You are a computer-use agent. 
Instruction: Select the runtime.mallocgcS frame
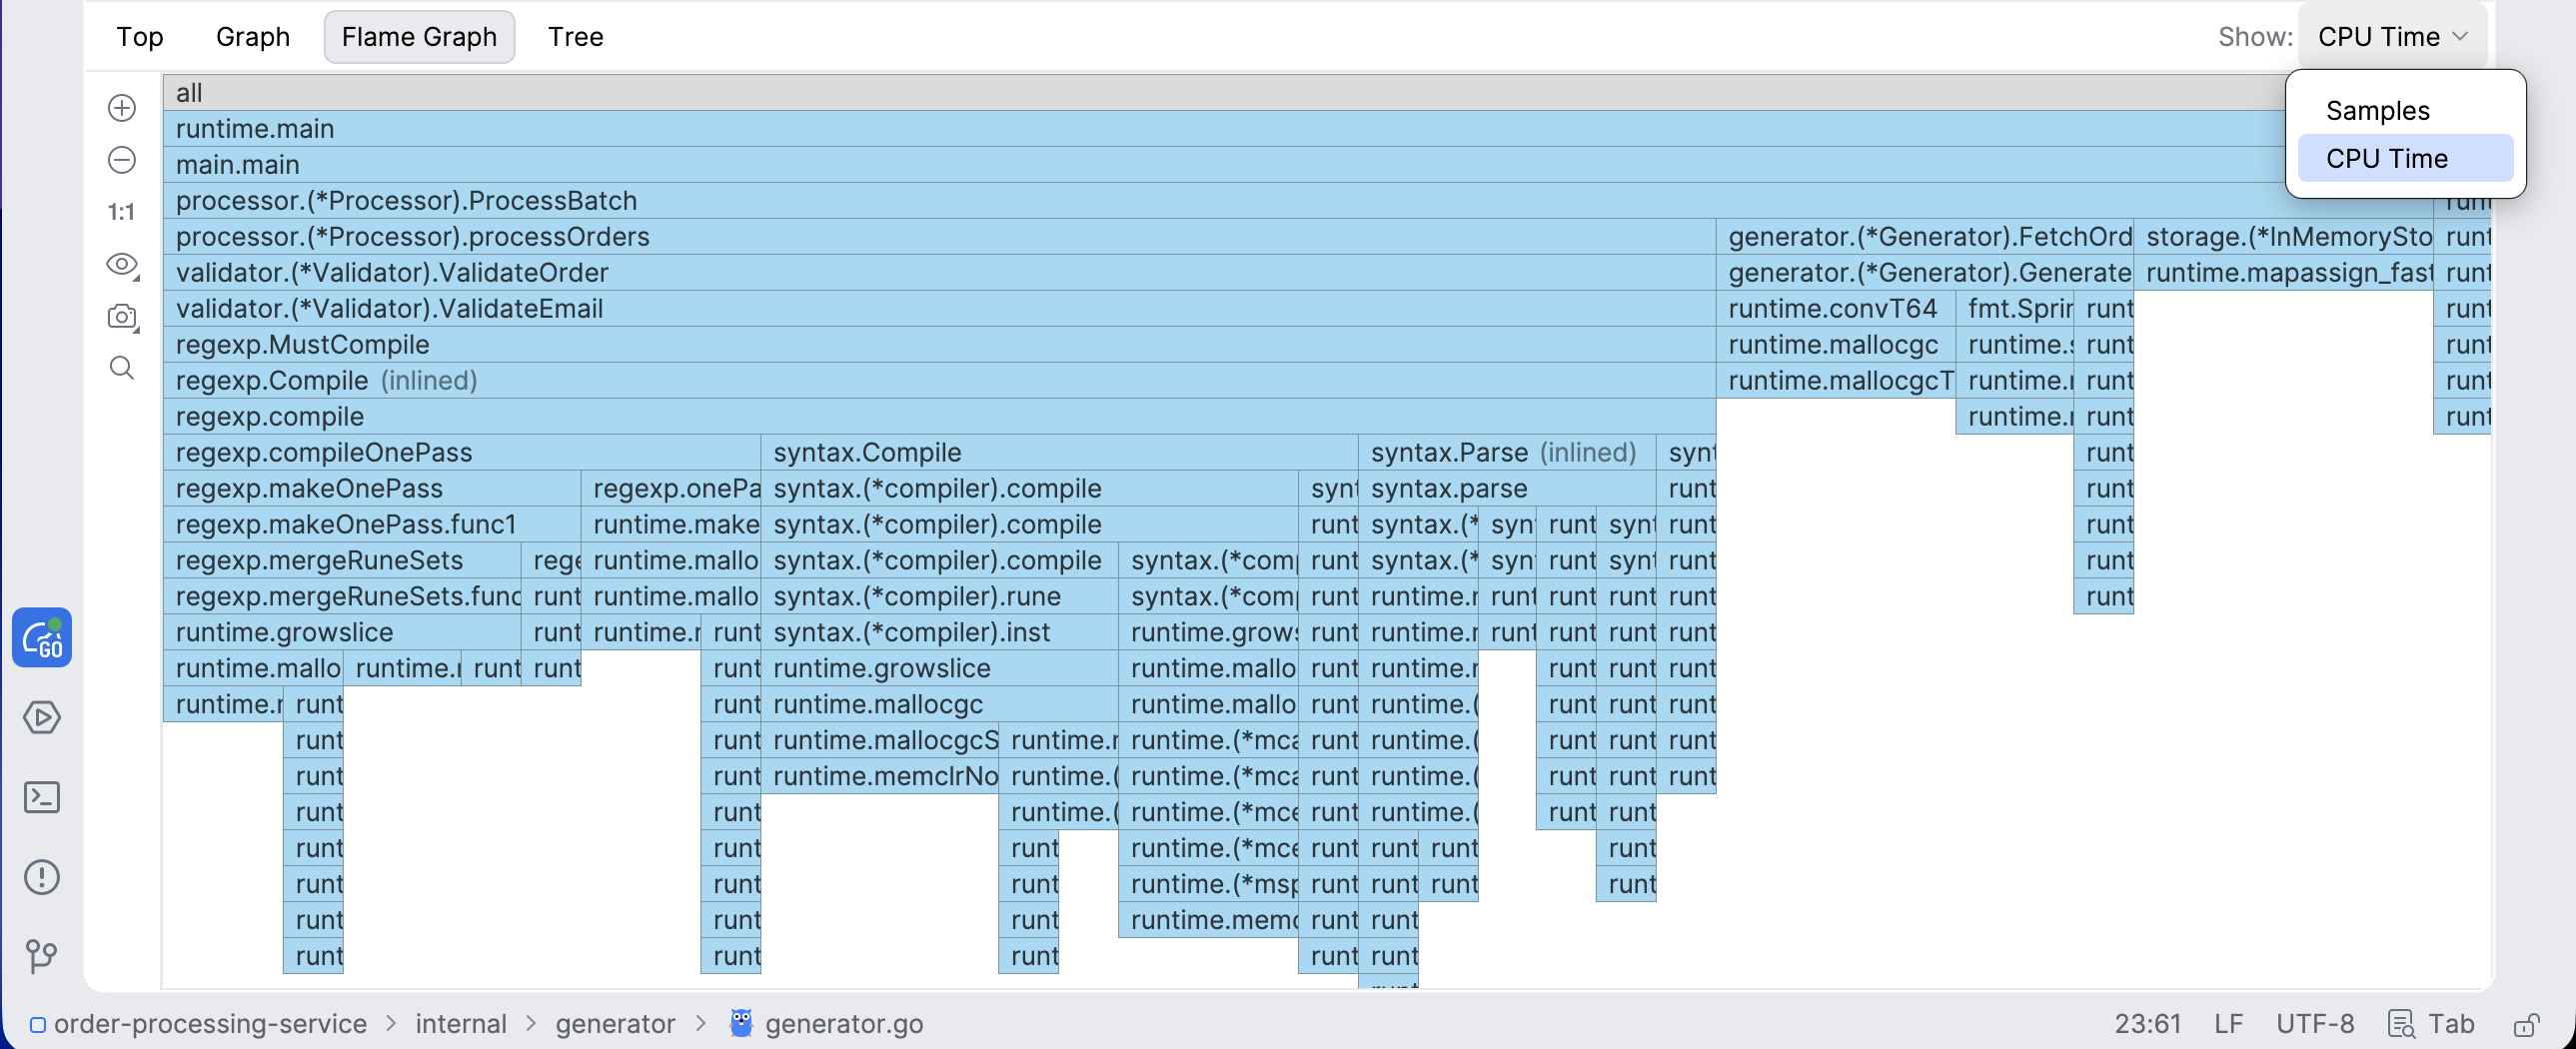point(880,741)
